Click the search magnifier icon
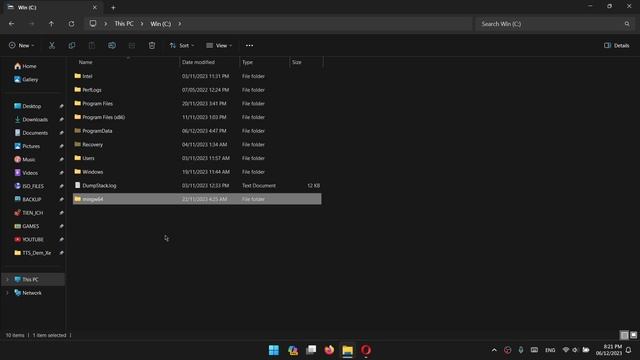 click(x=627, y=24)
